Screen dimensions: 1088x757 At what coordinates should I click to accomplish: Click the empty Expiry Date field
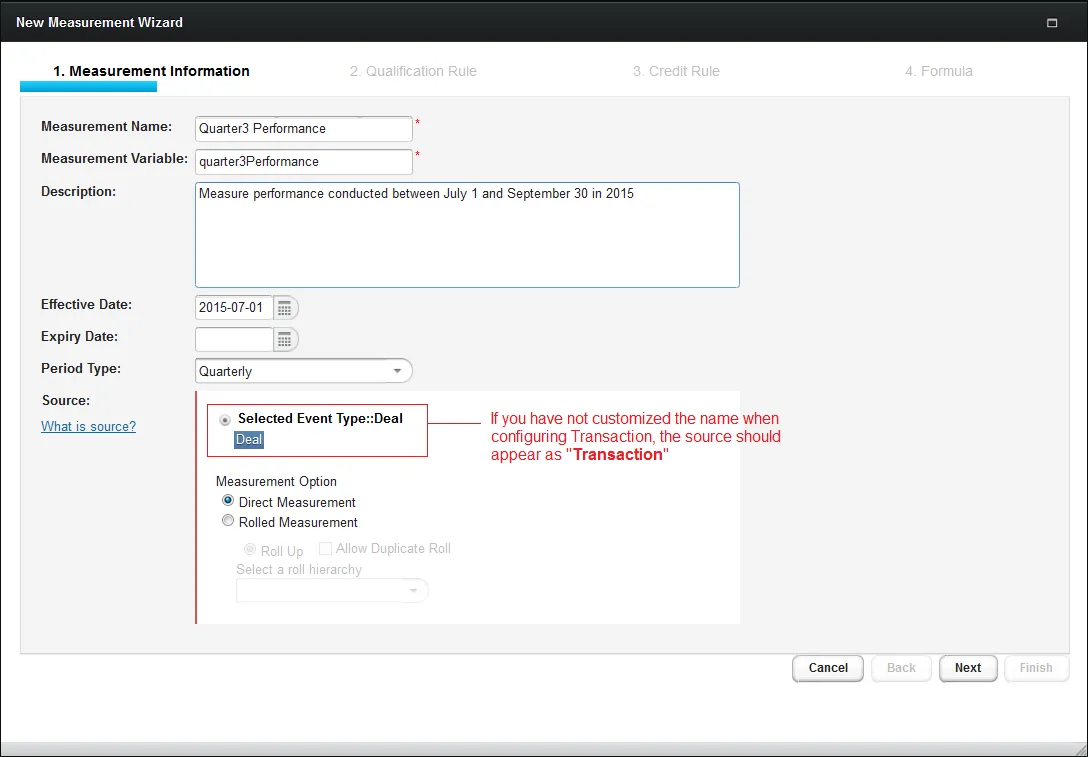234,339
